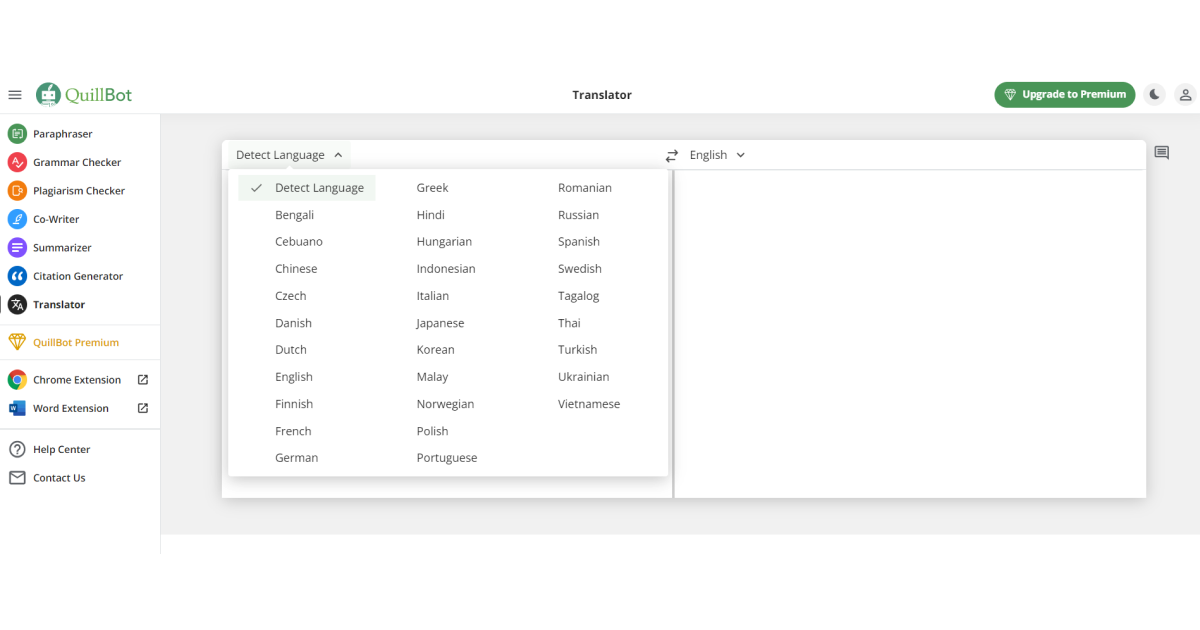This screenshot has width=1200, height=630.
Task: Select Vietnamese from the list
Action: (x=589, y=404)
